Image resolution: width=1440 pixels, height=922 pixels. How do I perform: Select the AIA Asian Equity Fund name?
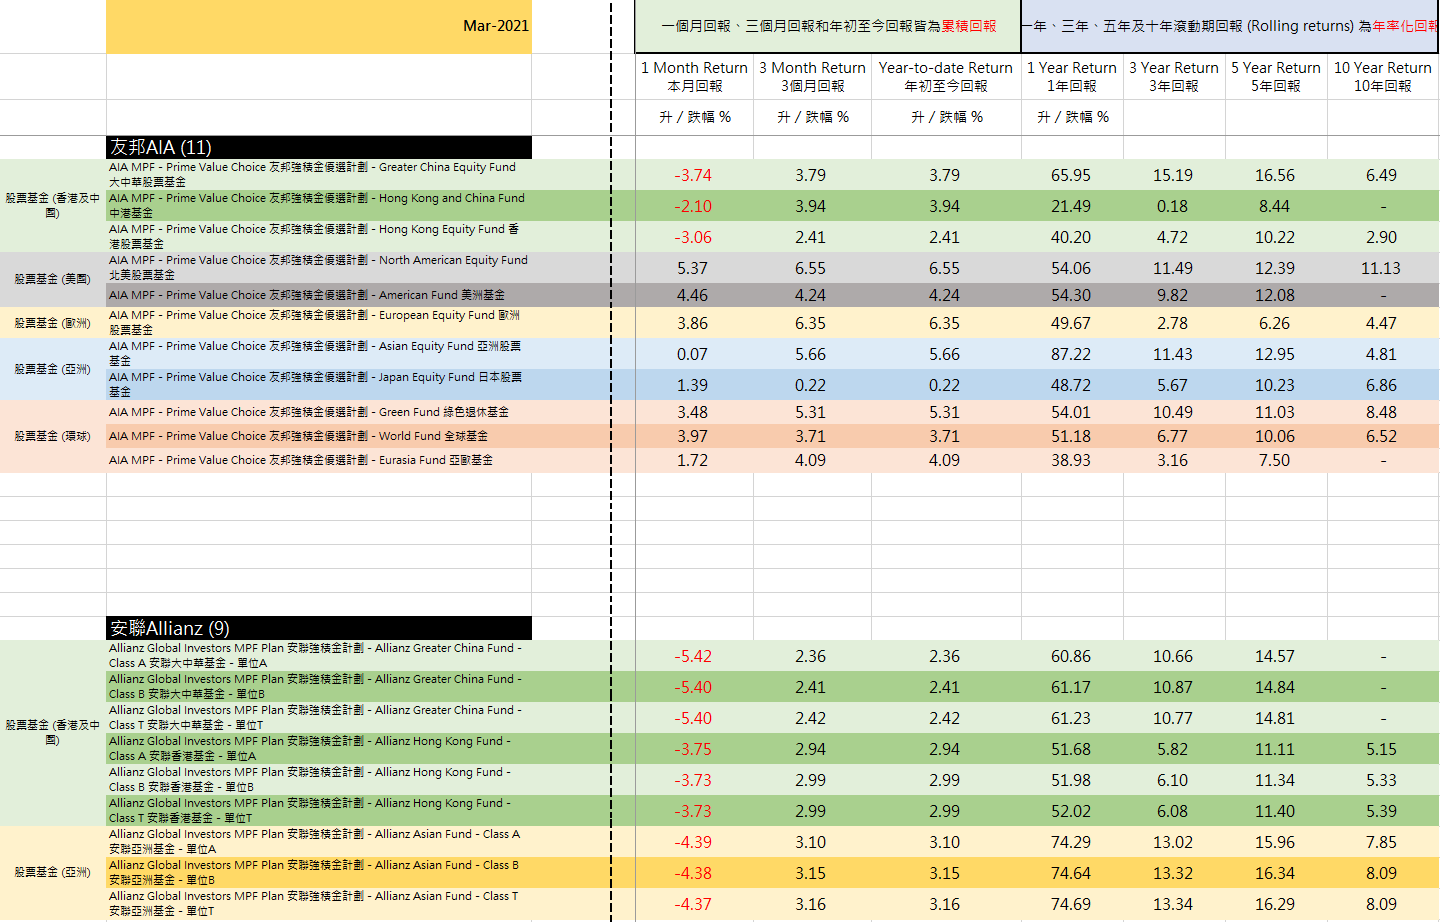pos(319,354)
